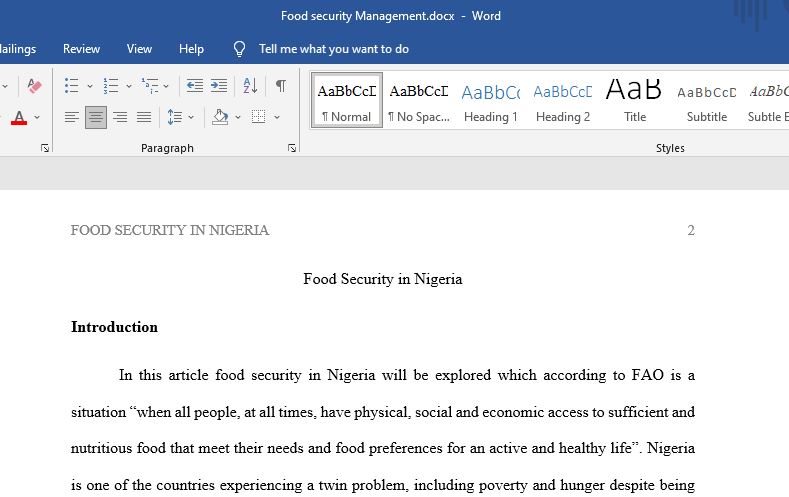Apply the Title style

tap(635, 100)
